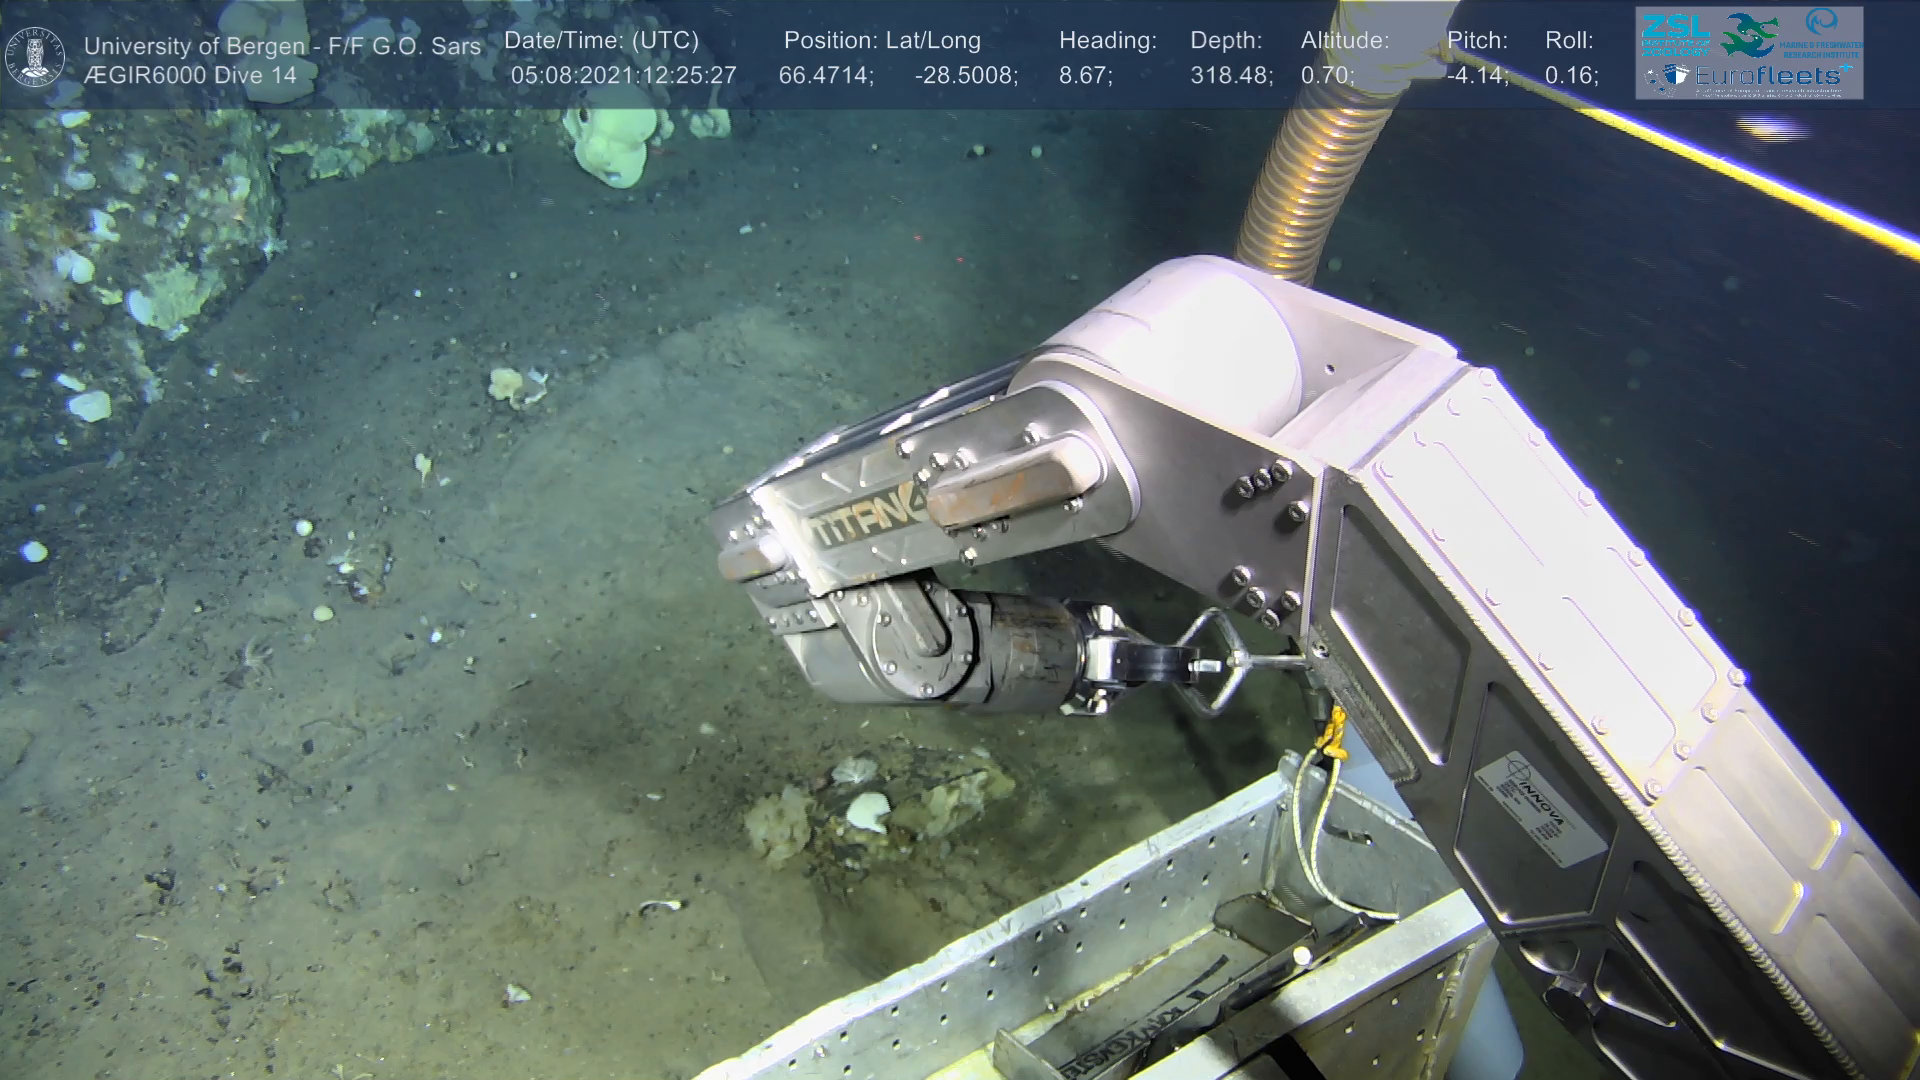Click the ZSL Institute of Zoology logo

coord(1675,34)
